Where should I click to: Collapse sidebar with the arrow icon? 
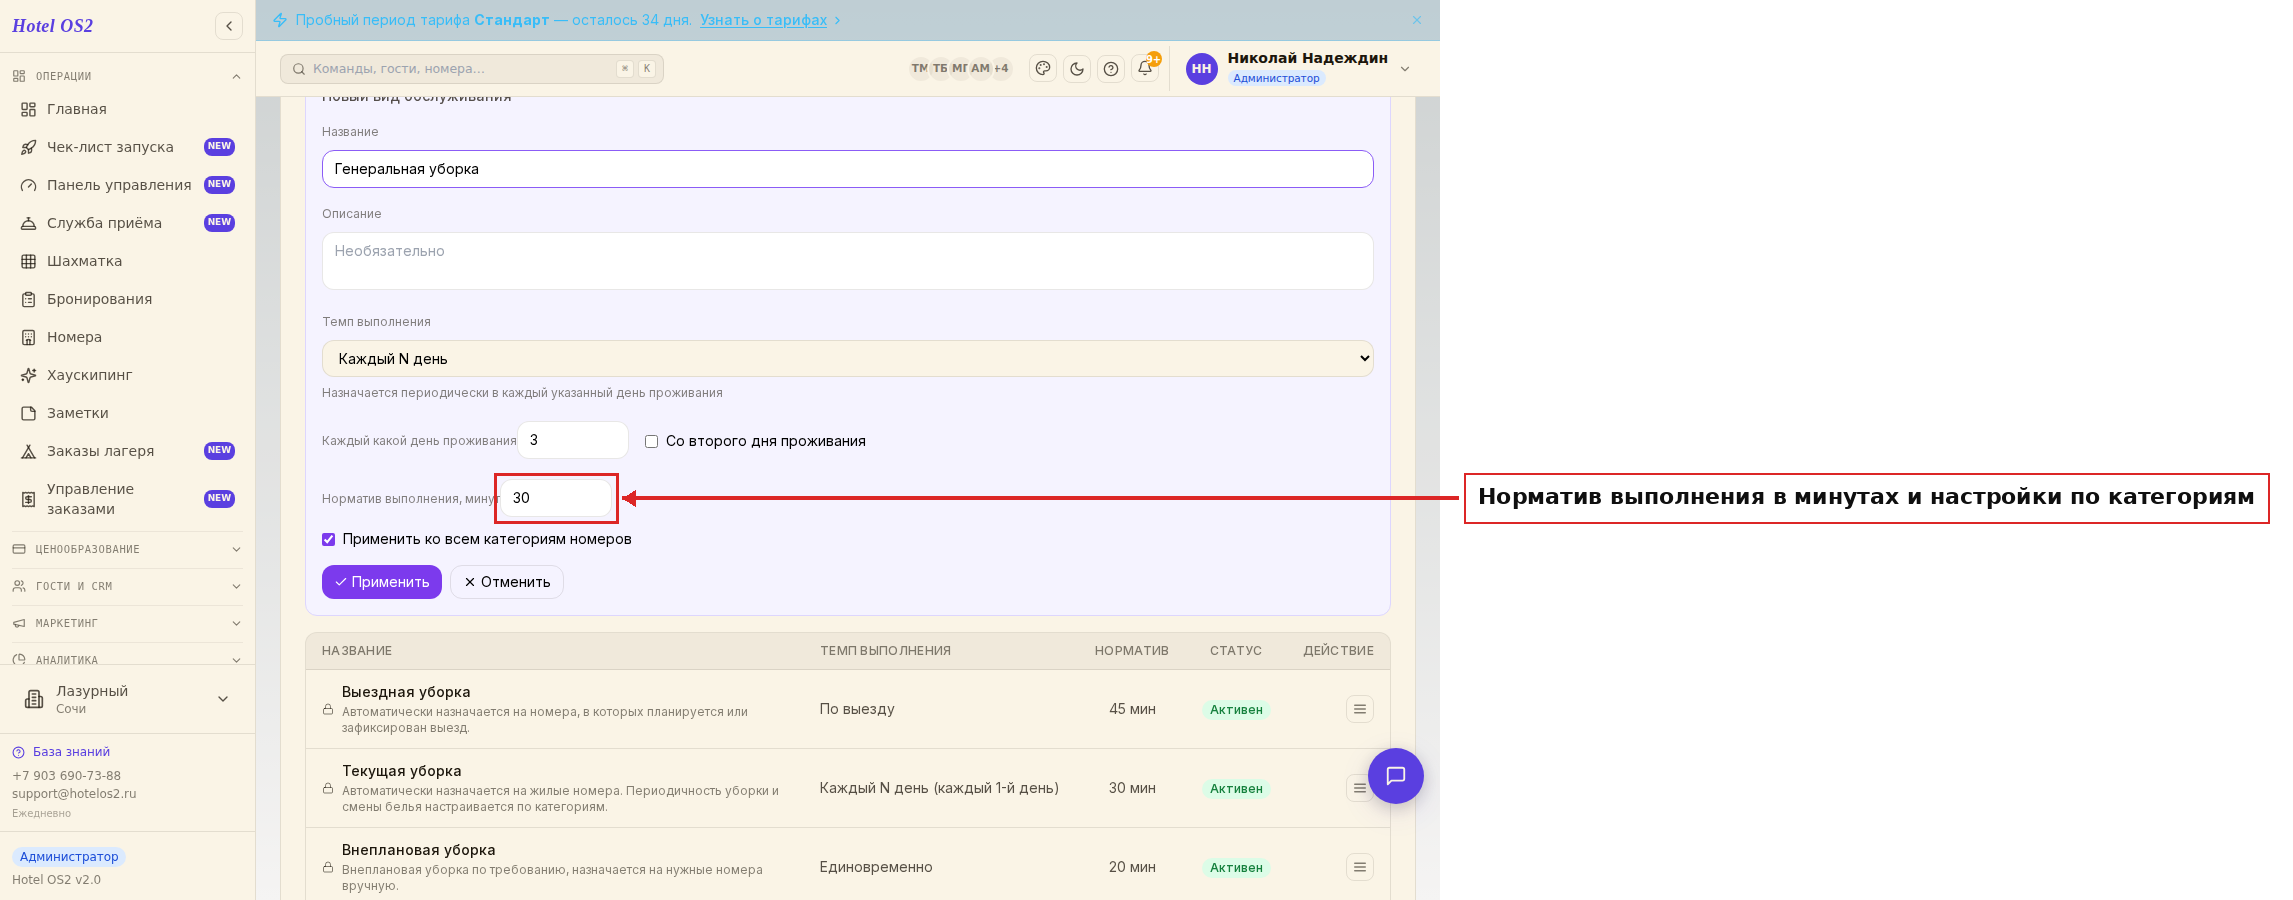(x=229, y=26)
